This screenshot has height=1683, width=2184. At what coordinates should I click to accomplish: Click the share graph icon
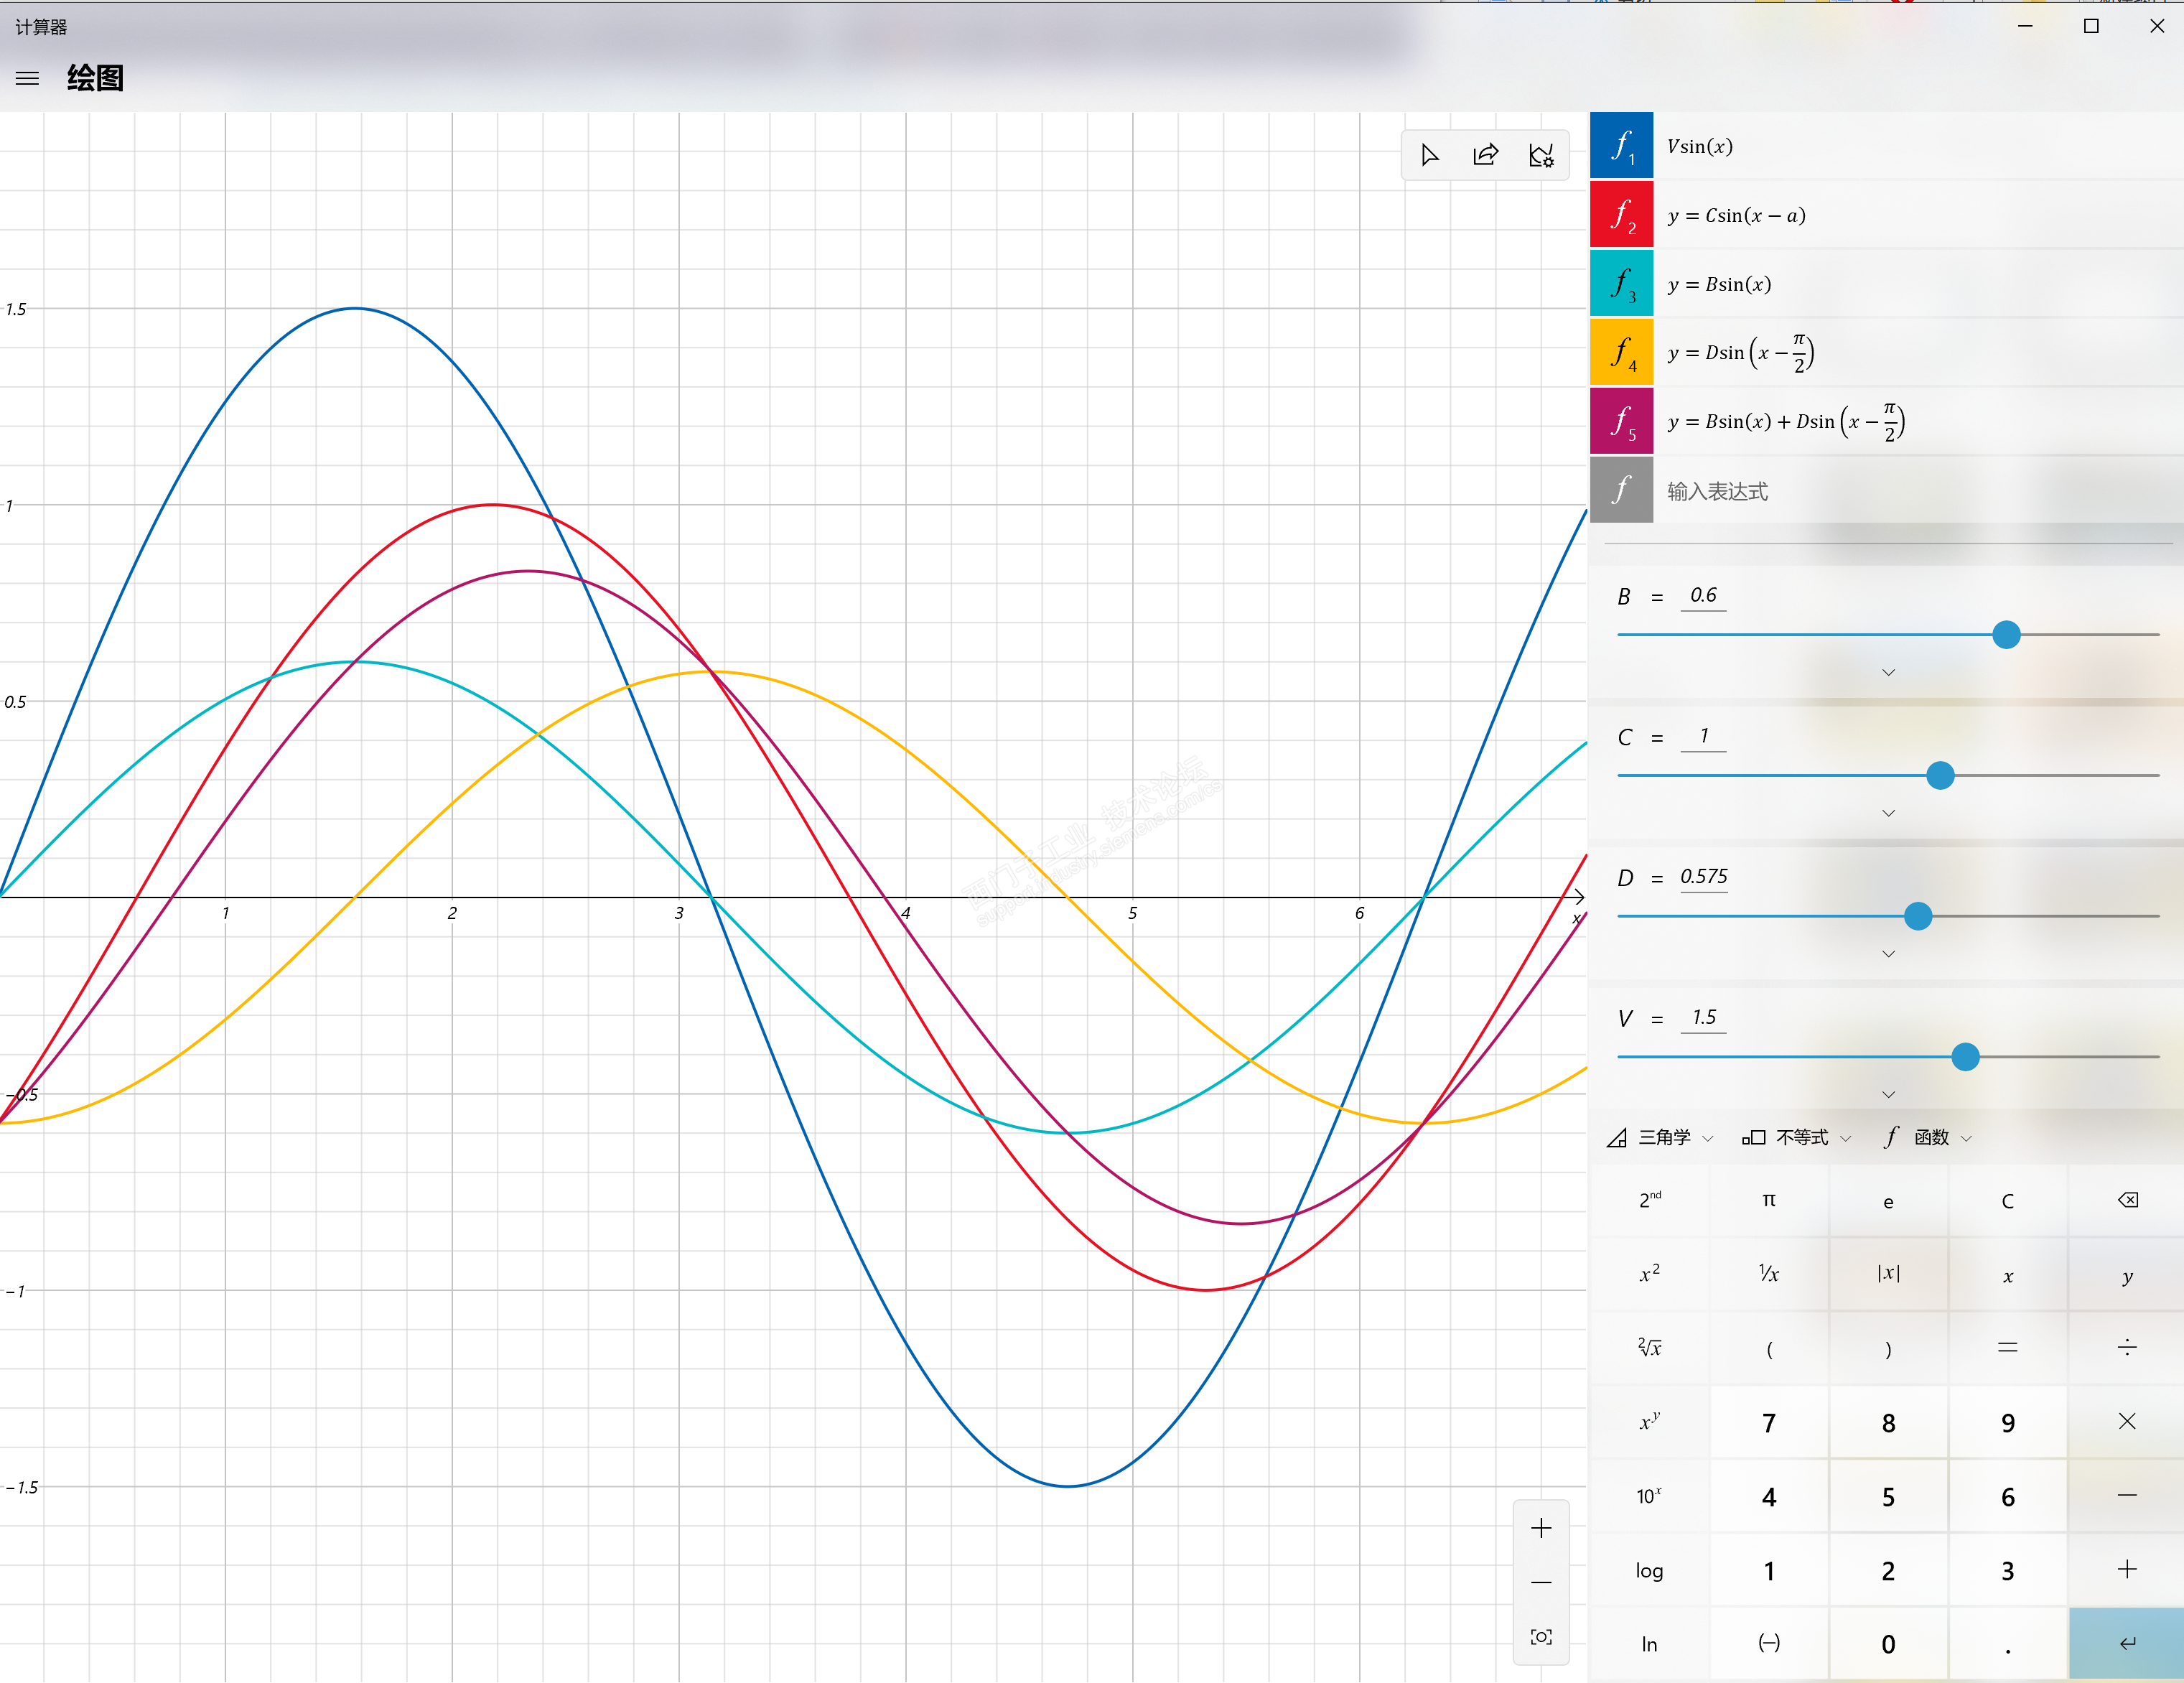coord(1486,155)
